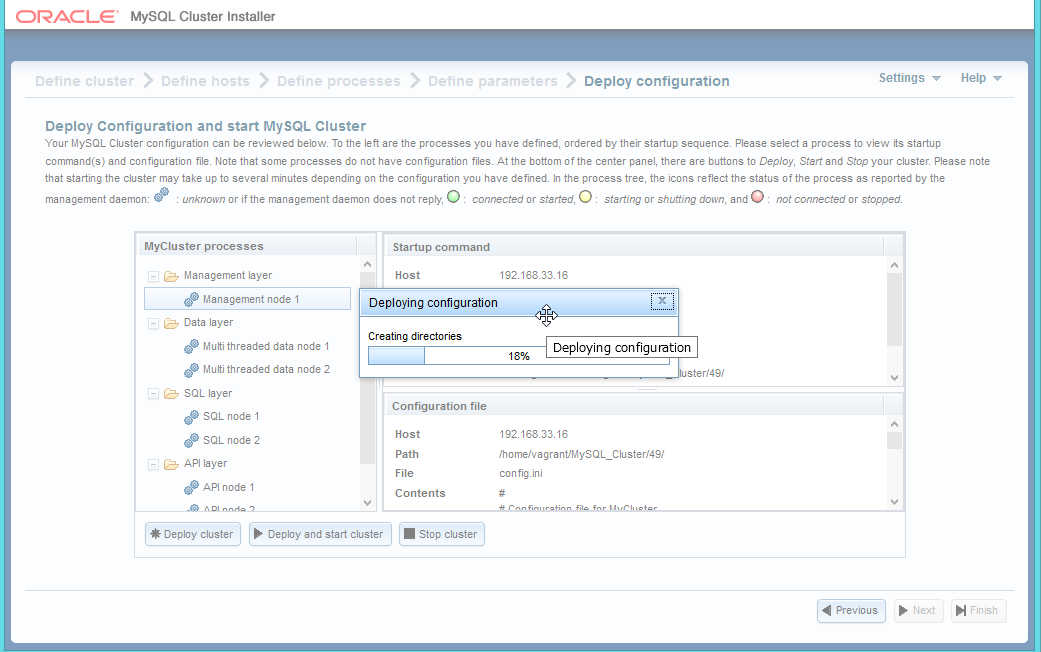1041x652 pixels.
Task: Select API node 1 in process tree
Action: tap(228, 487)
